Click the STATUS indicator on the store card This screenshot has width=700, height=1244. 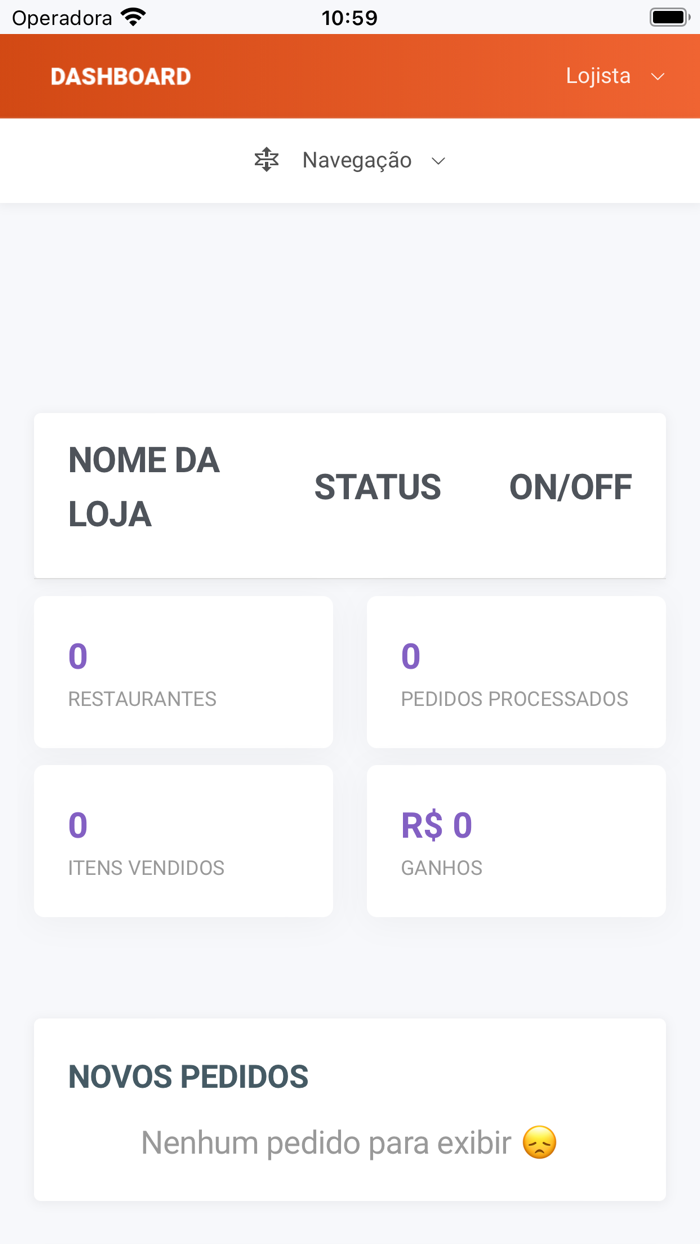(x=377, y=487)
